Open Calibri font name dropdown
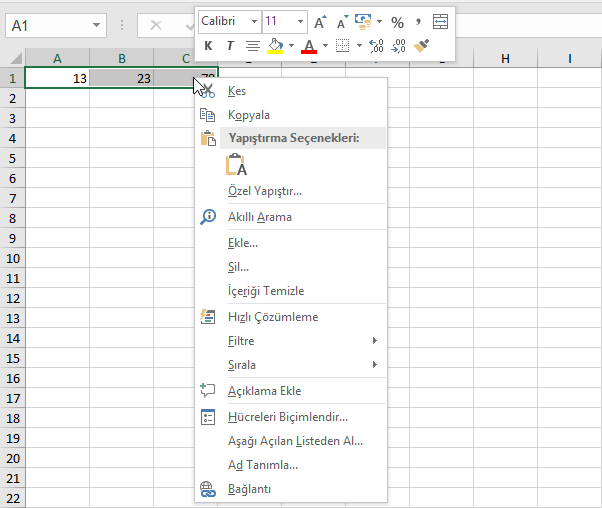Image resolution: width=602 pixels, height=508 pixels. (254, 22)
